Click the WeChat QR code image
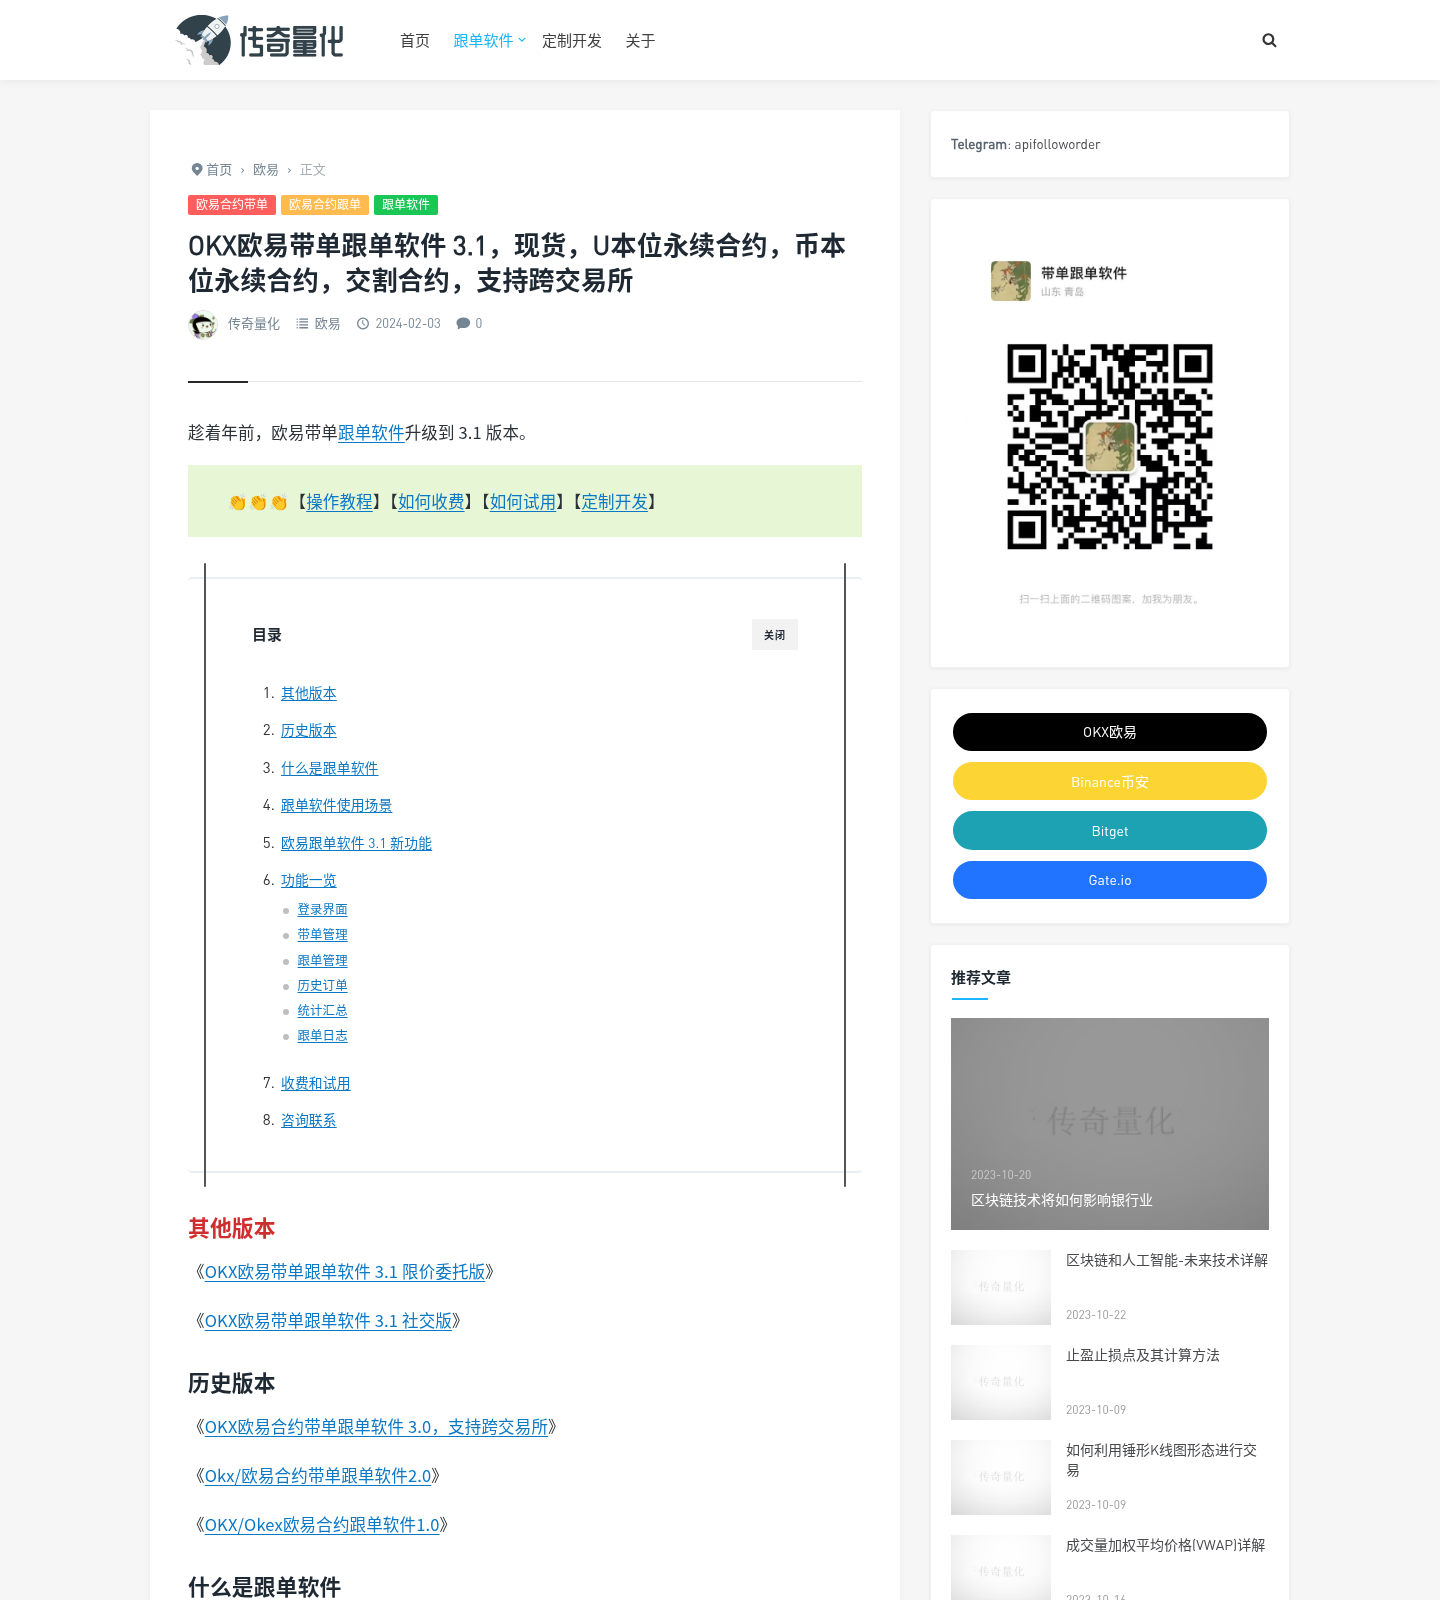The width and height of the screenshot is (1440, 1600). [1110, 447]
